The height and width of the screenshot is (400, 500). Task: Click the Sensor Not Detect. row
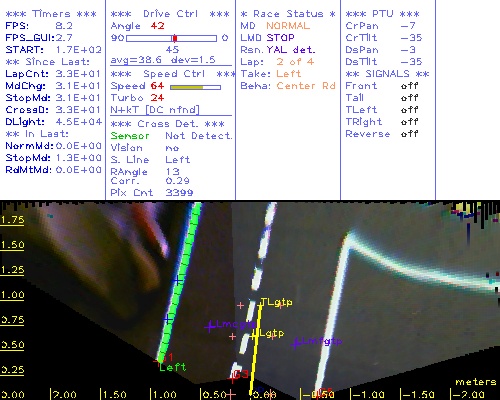point(171,136)
